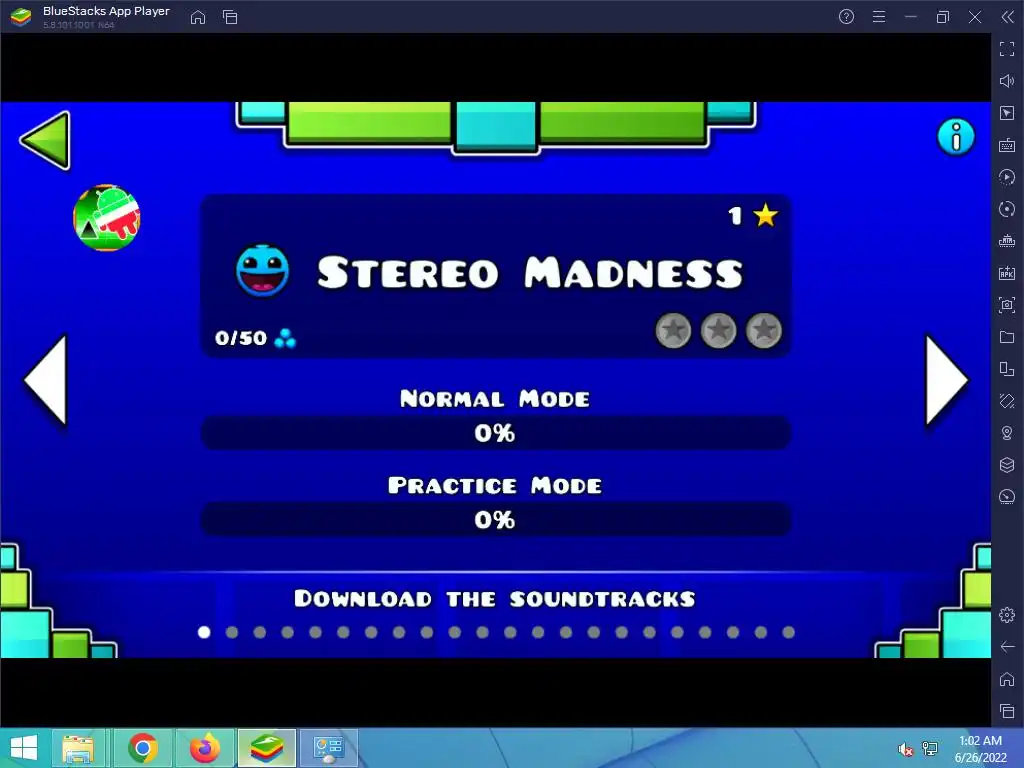The width and height of the screenshot is (1024, 768).
Task: Click the BlueStacks shake/rotate icon
Action: click(1007, 401)
